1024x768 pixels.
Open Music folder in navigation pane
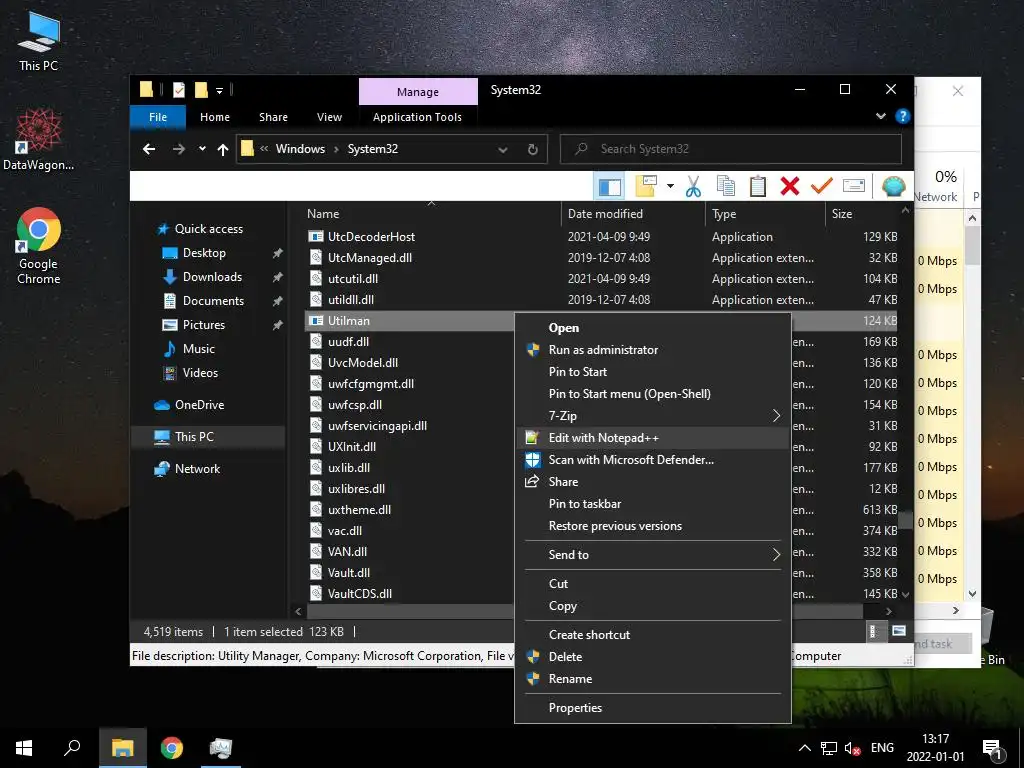pyautogui.click(x=199, y=349)
